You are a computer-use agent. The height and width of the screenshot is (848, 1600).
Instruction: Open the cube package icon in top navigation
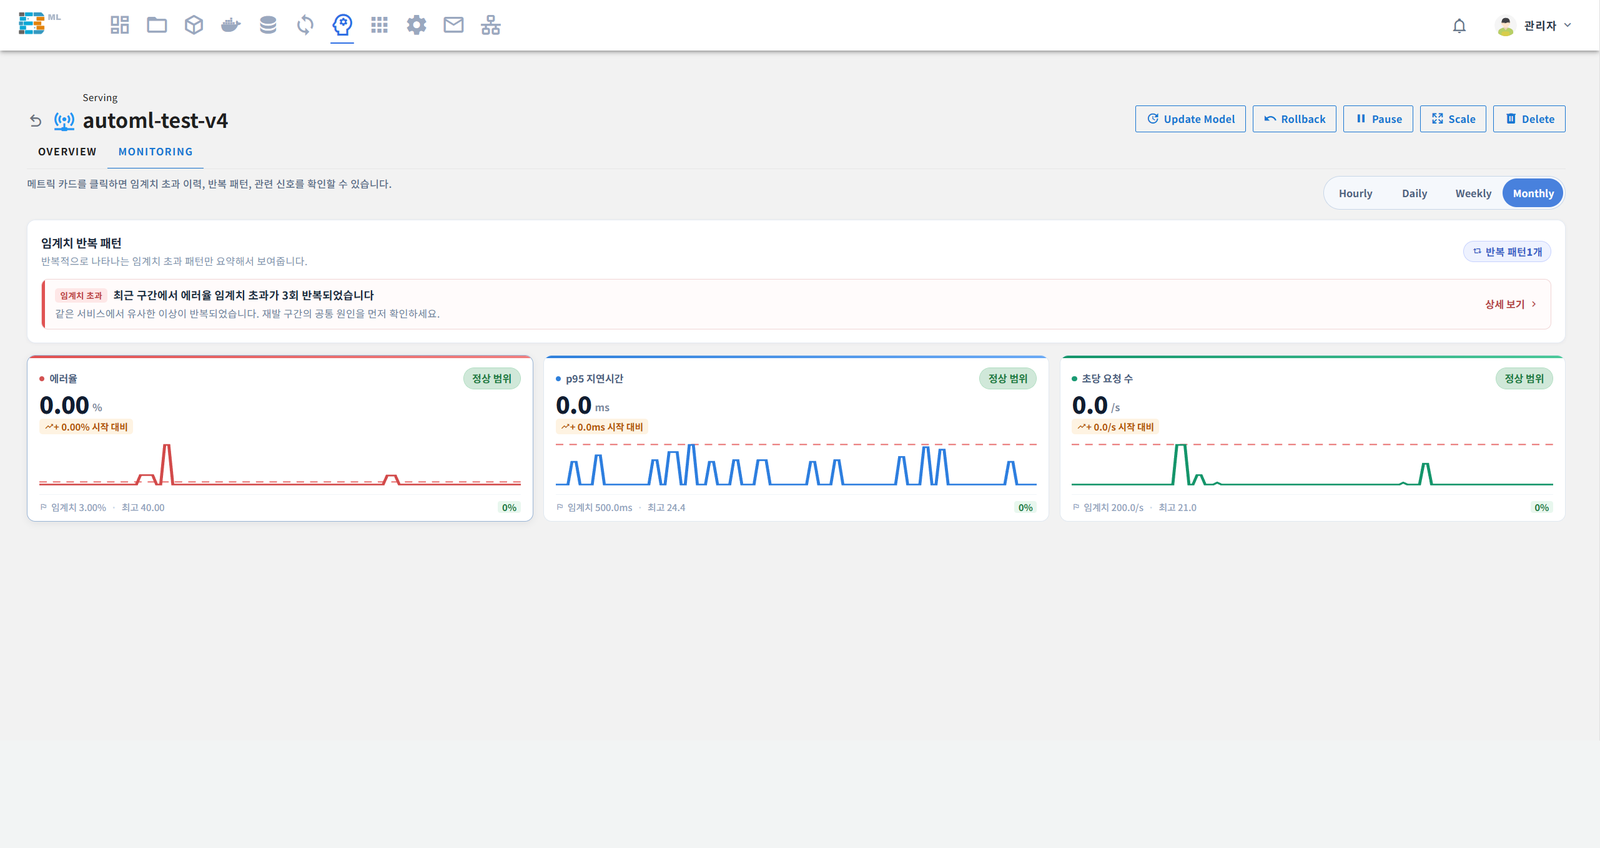click(x=194, y=25)
